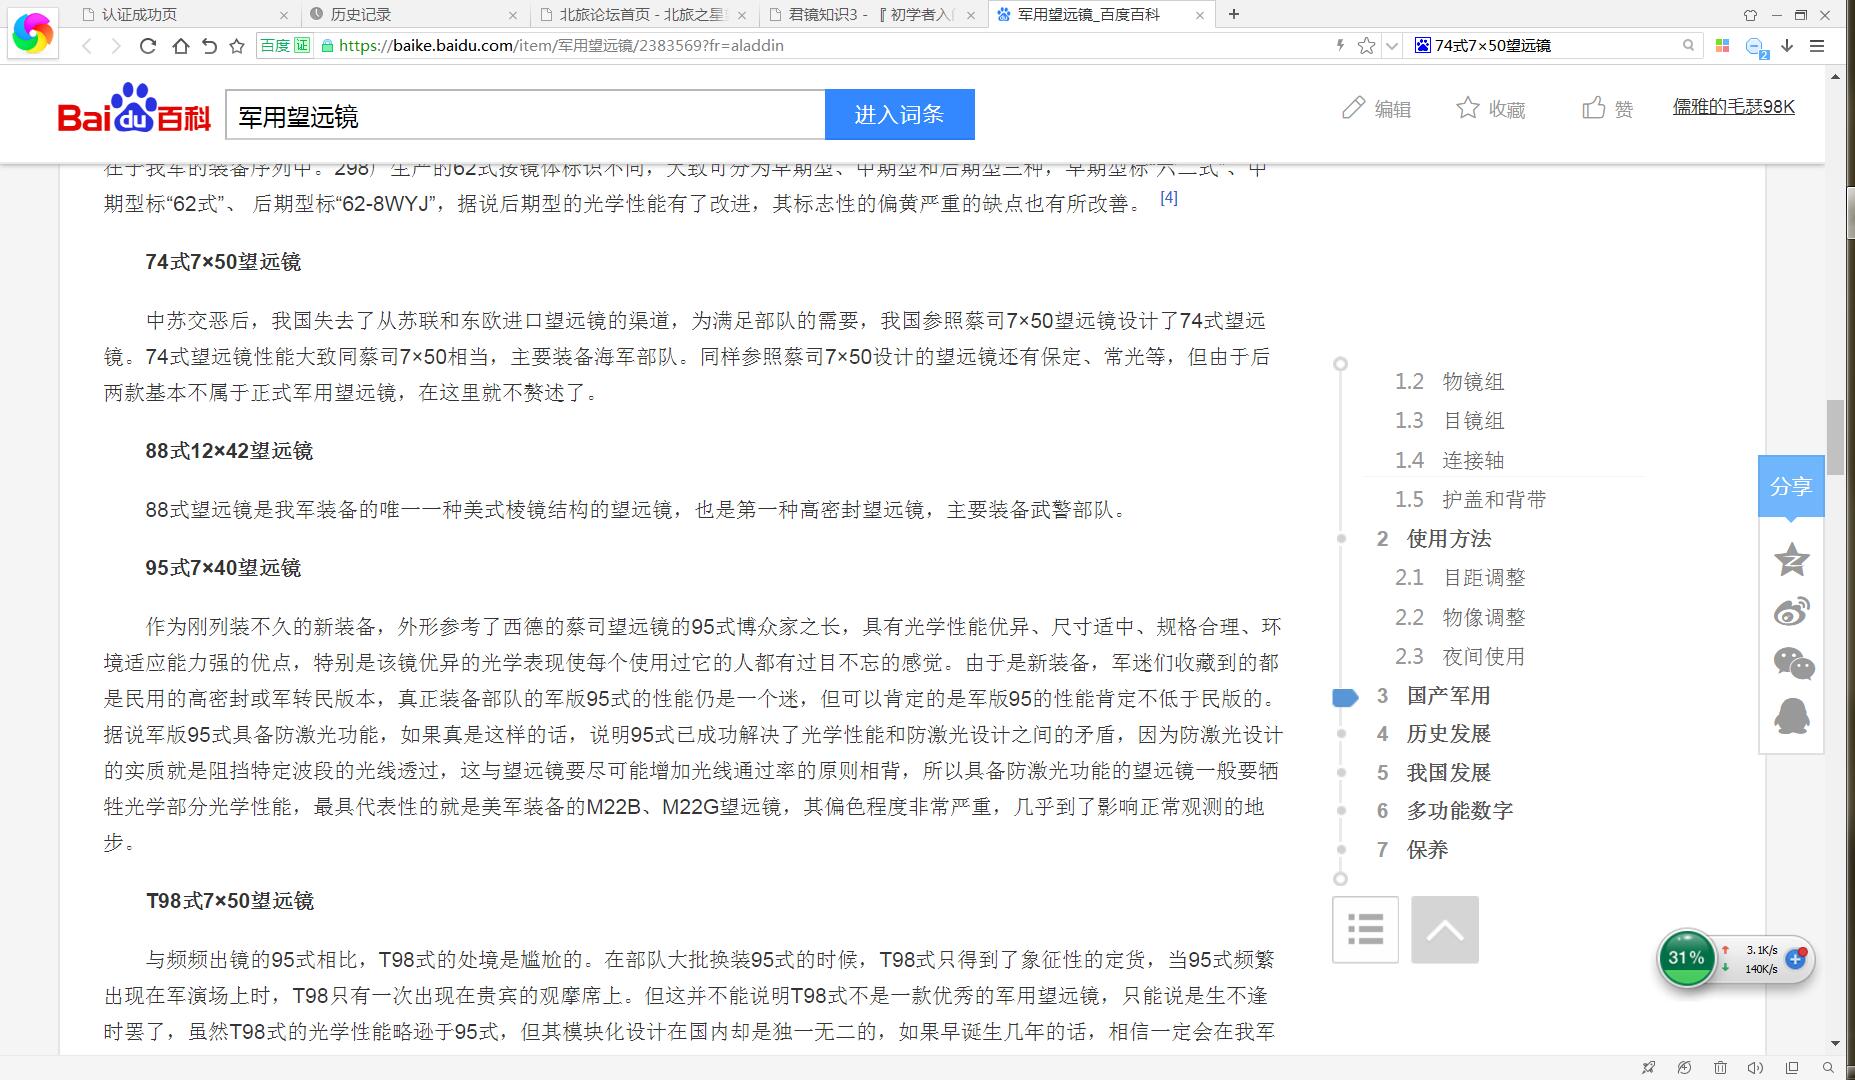Click the skin shirt icon in title bar
This screenshot has width=1855, height=1080.
tap(1750, 15)
